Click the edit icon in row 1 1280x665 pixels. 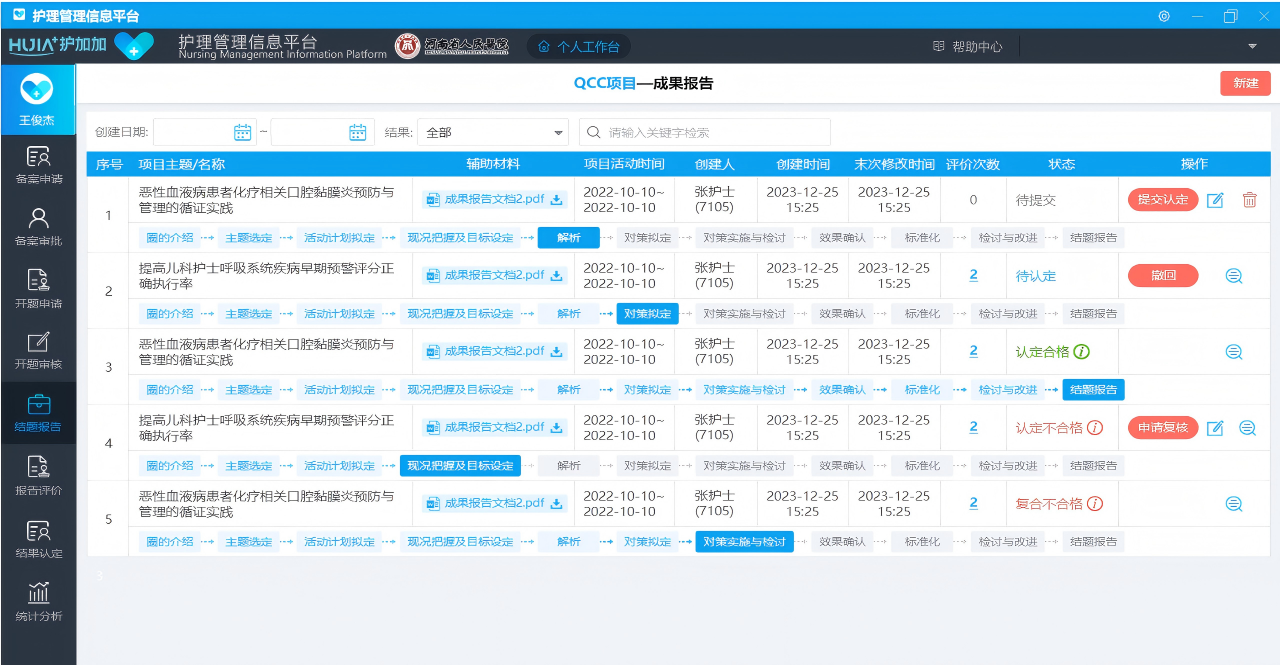[1215, 200]
